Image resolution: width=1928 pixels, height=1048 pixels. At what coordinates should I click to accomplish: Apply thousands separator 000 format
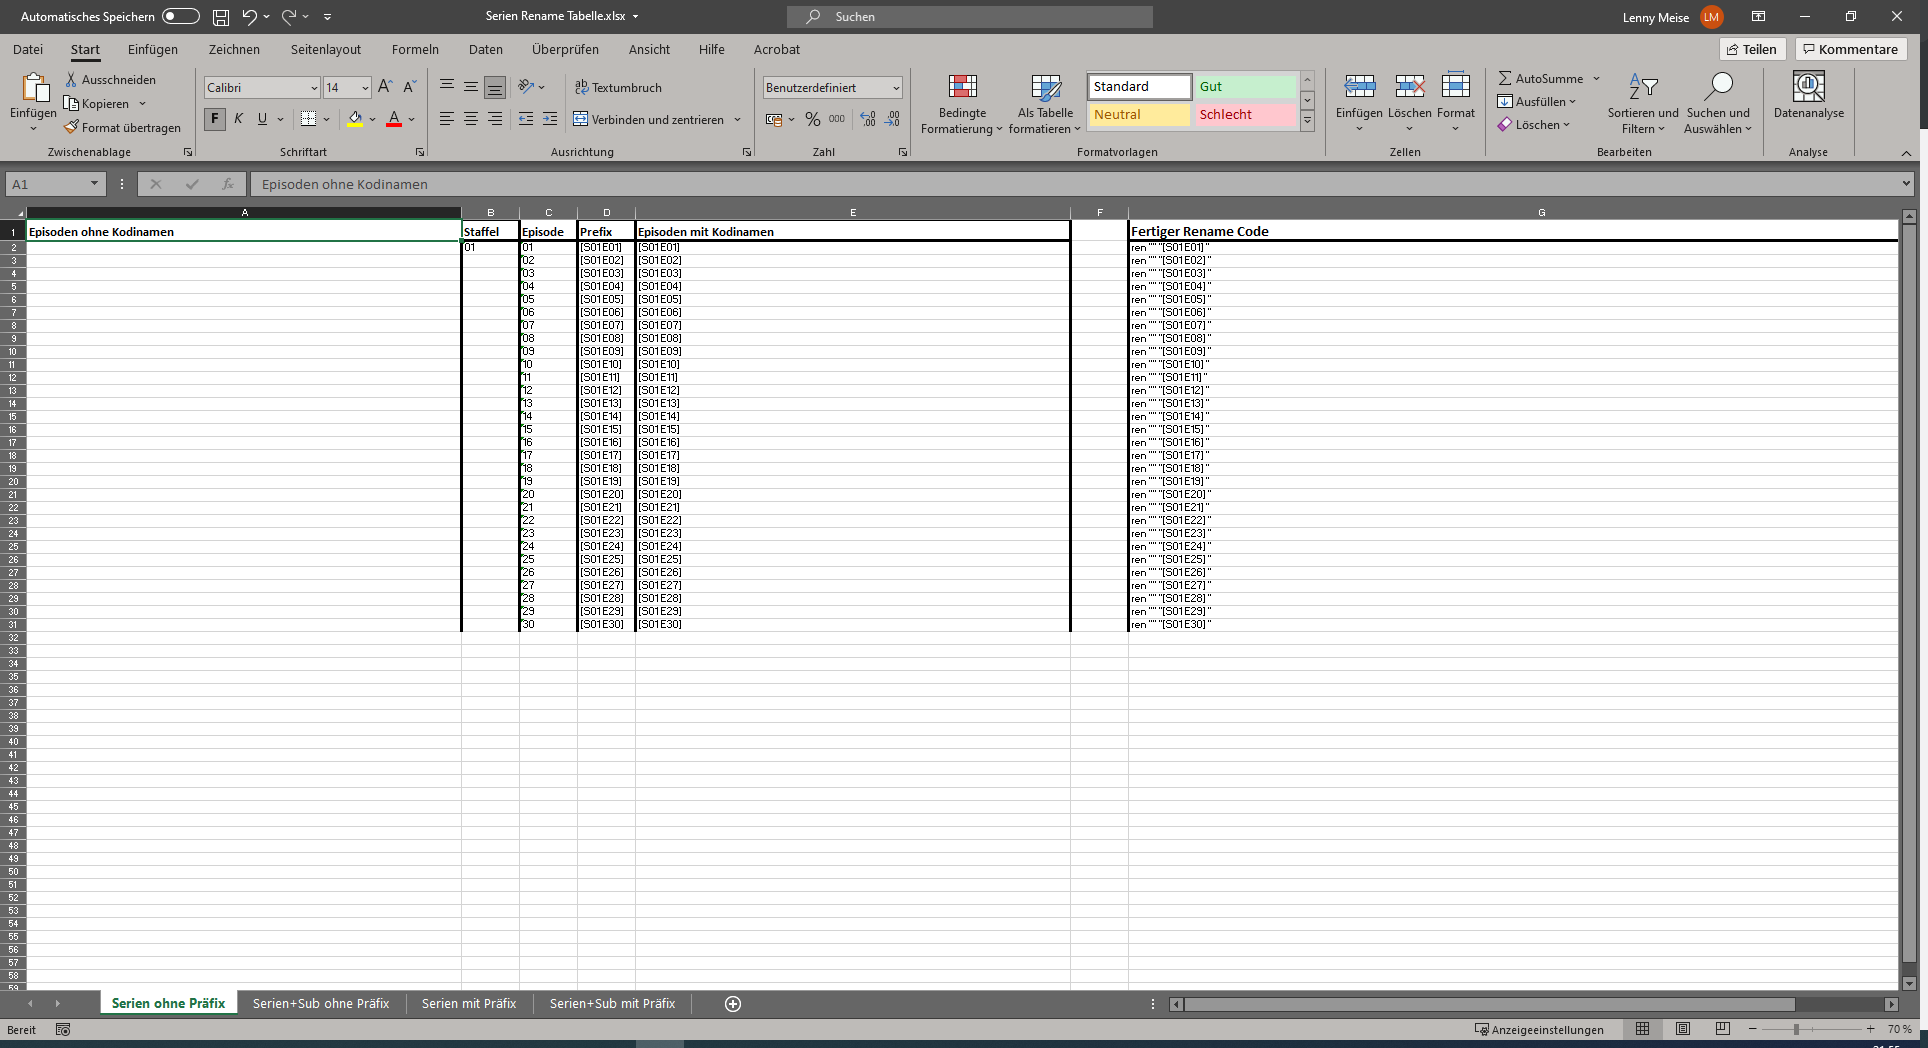click(837, 119)
